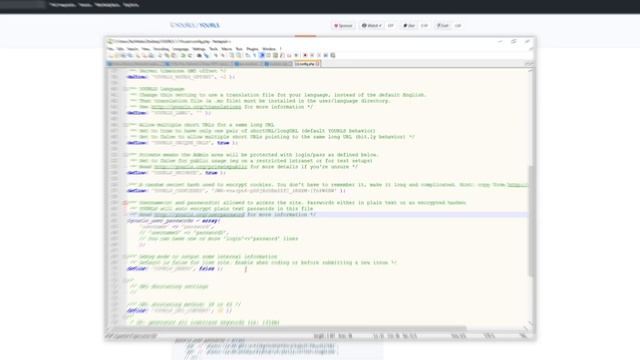Click the Watch dropdown button on GitHub

(371, 26)
